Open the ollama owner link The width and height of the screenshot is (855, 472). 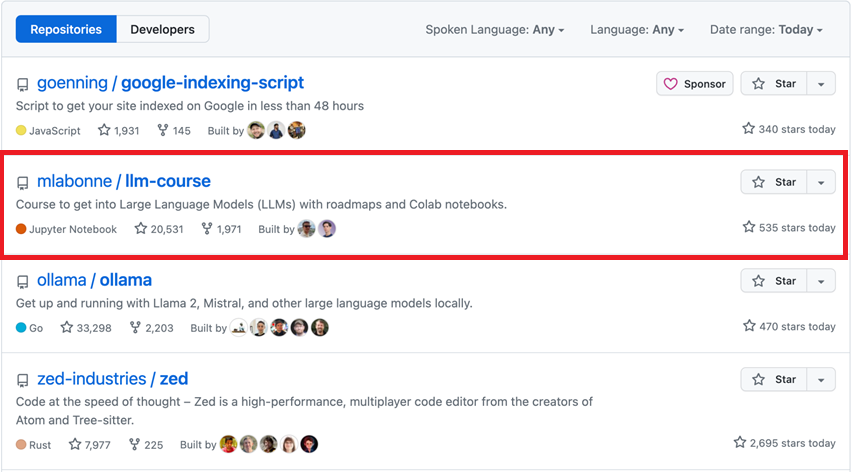click(62, 280)
